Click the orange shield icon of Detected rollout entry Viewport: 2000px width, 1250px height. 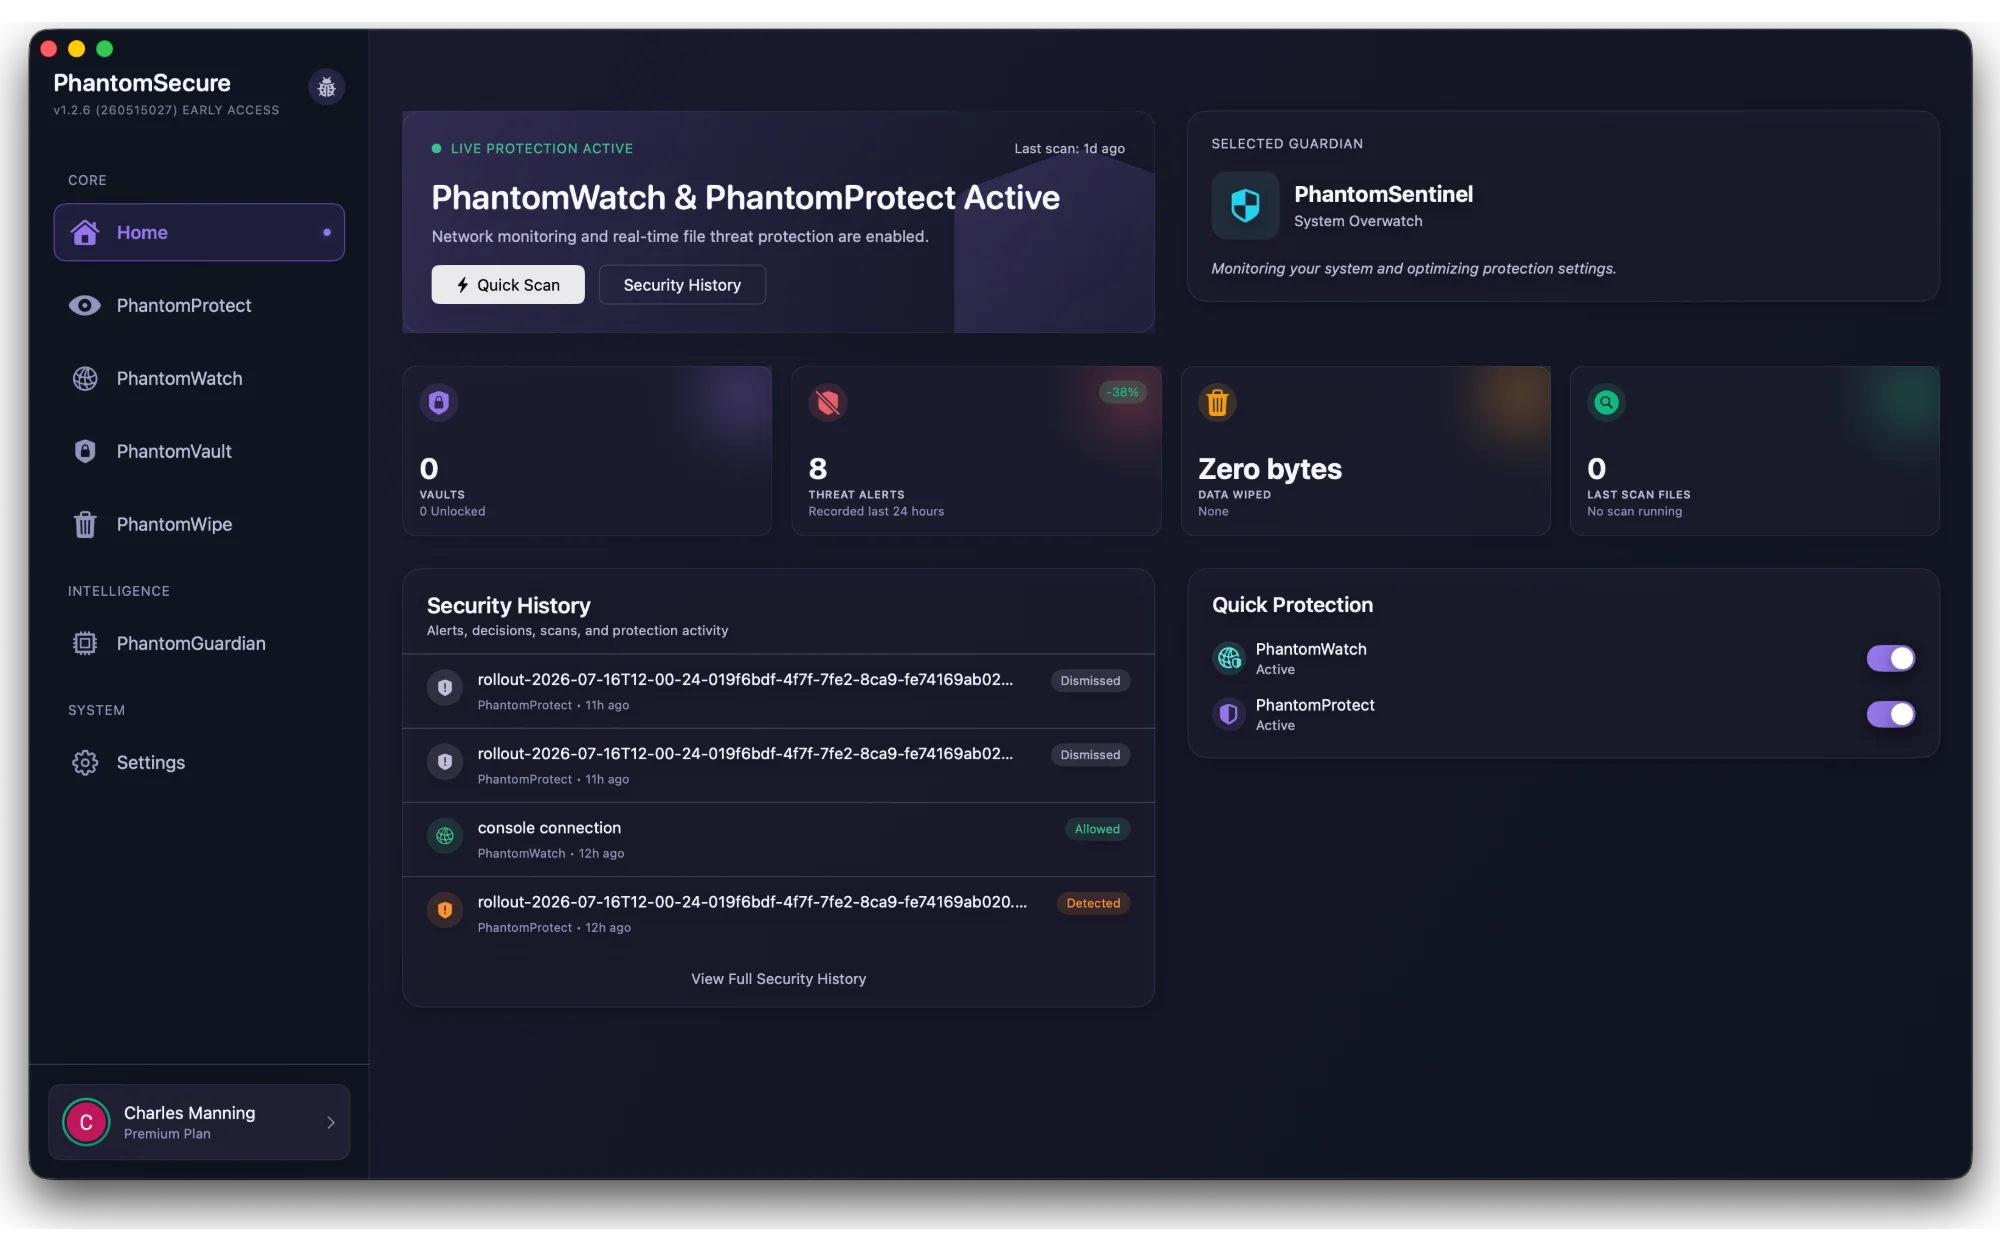click(x=445, y=910)
